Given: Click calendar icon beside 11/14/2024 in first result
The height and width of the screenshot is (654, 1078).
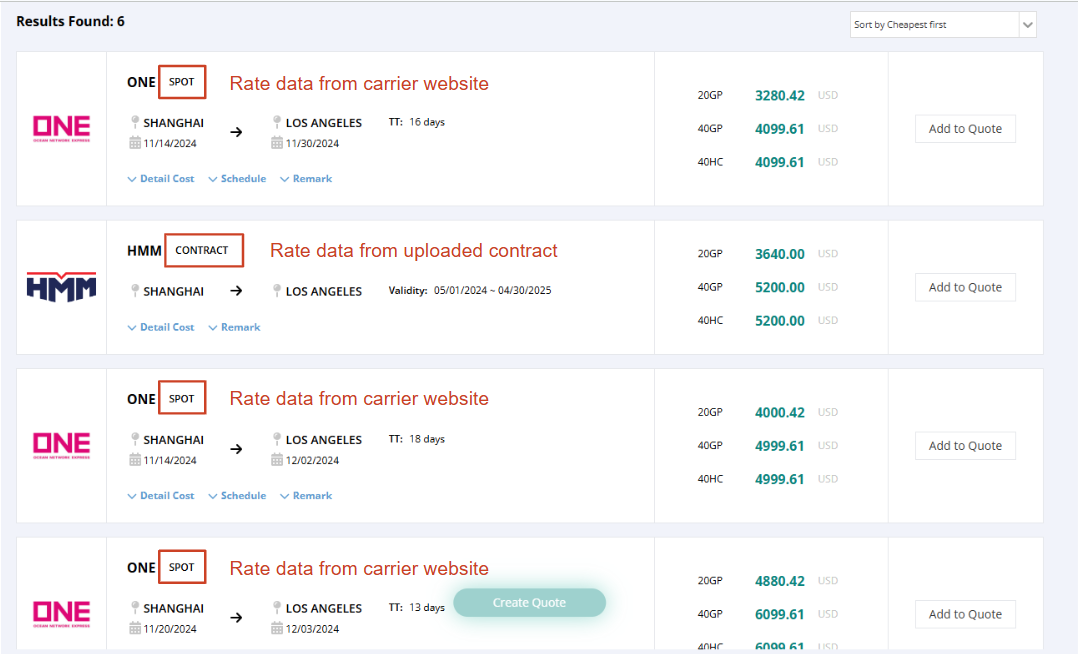Looking at the screenshot, I should (135, 143).
